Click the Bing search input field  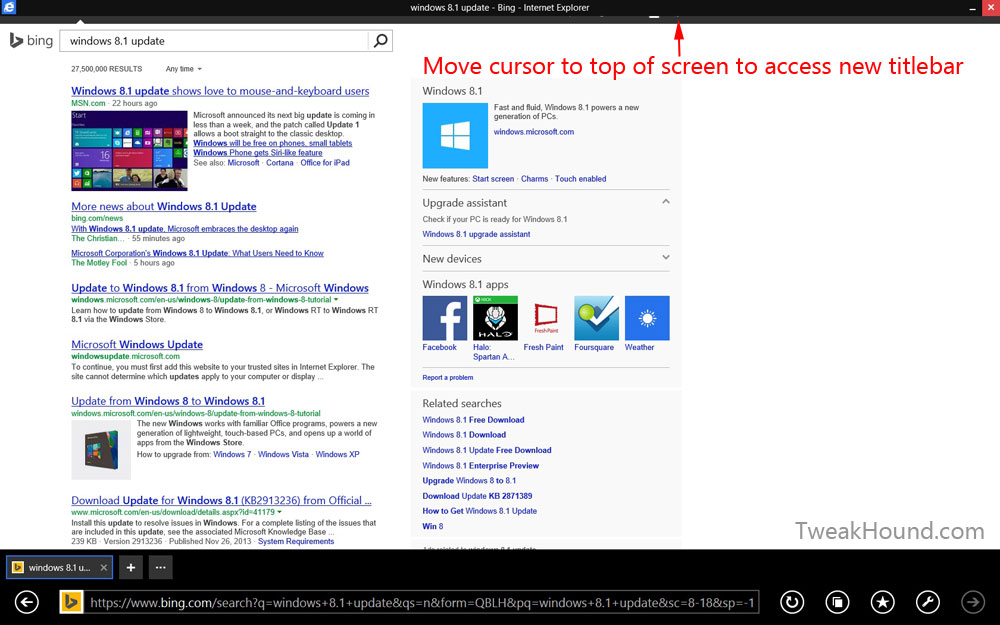click(x=214, y=41)
